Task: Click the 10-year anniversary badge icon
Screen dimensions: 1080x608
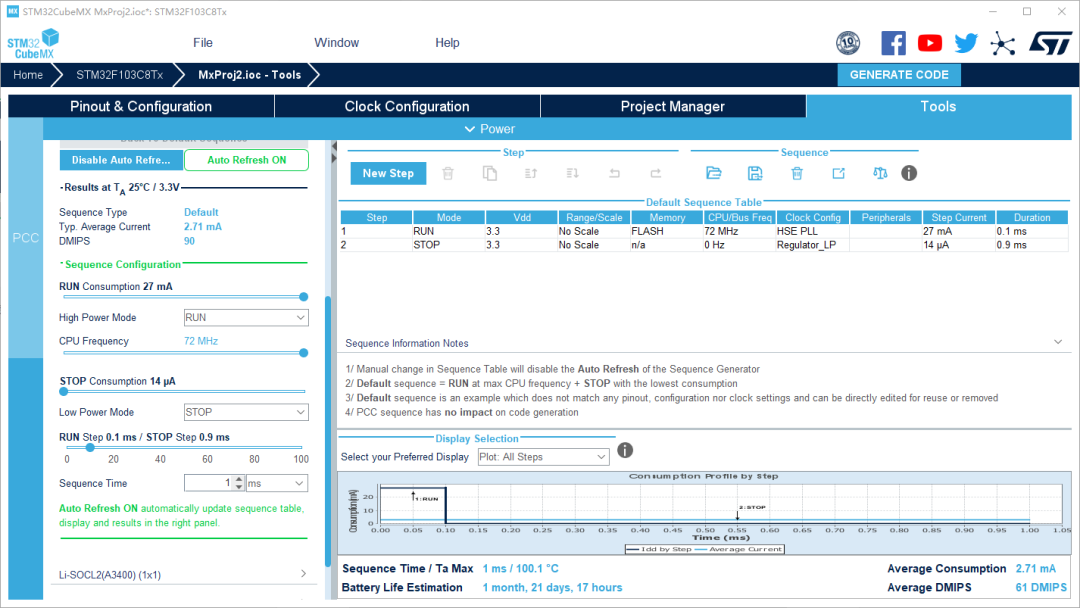Action: [x=848, y=43]
